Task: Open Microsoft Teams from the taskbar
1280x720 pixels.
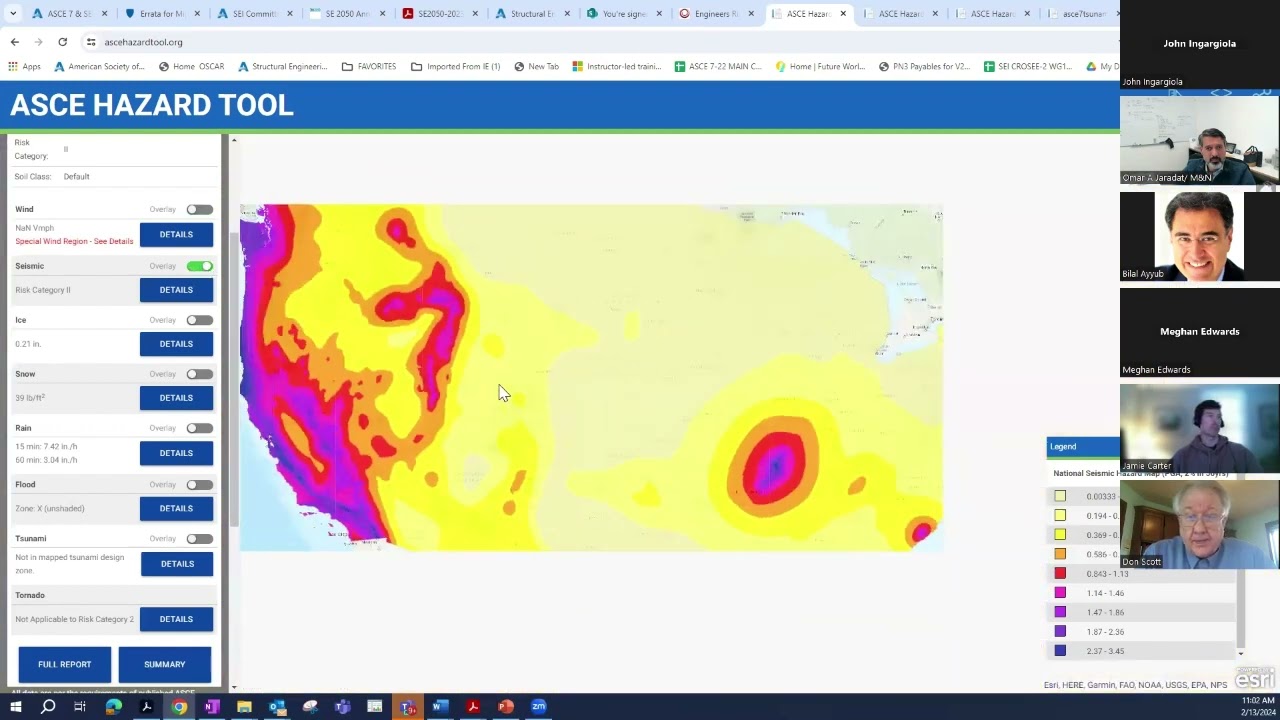Action: point(342,707)
